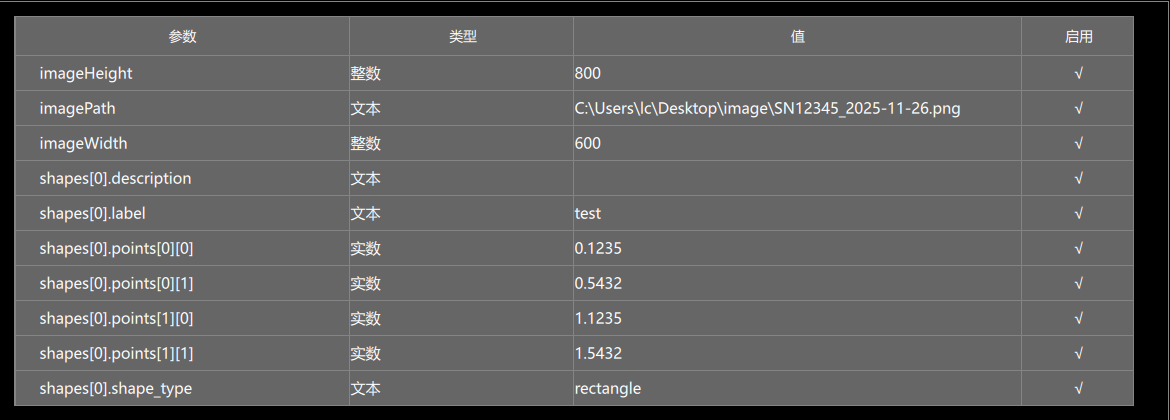Toggle enabled checkmark for shapes[0].label
The height and width of the screenshot is (420, 1170).
click(1078, 213)
